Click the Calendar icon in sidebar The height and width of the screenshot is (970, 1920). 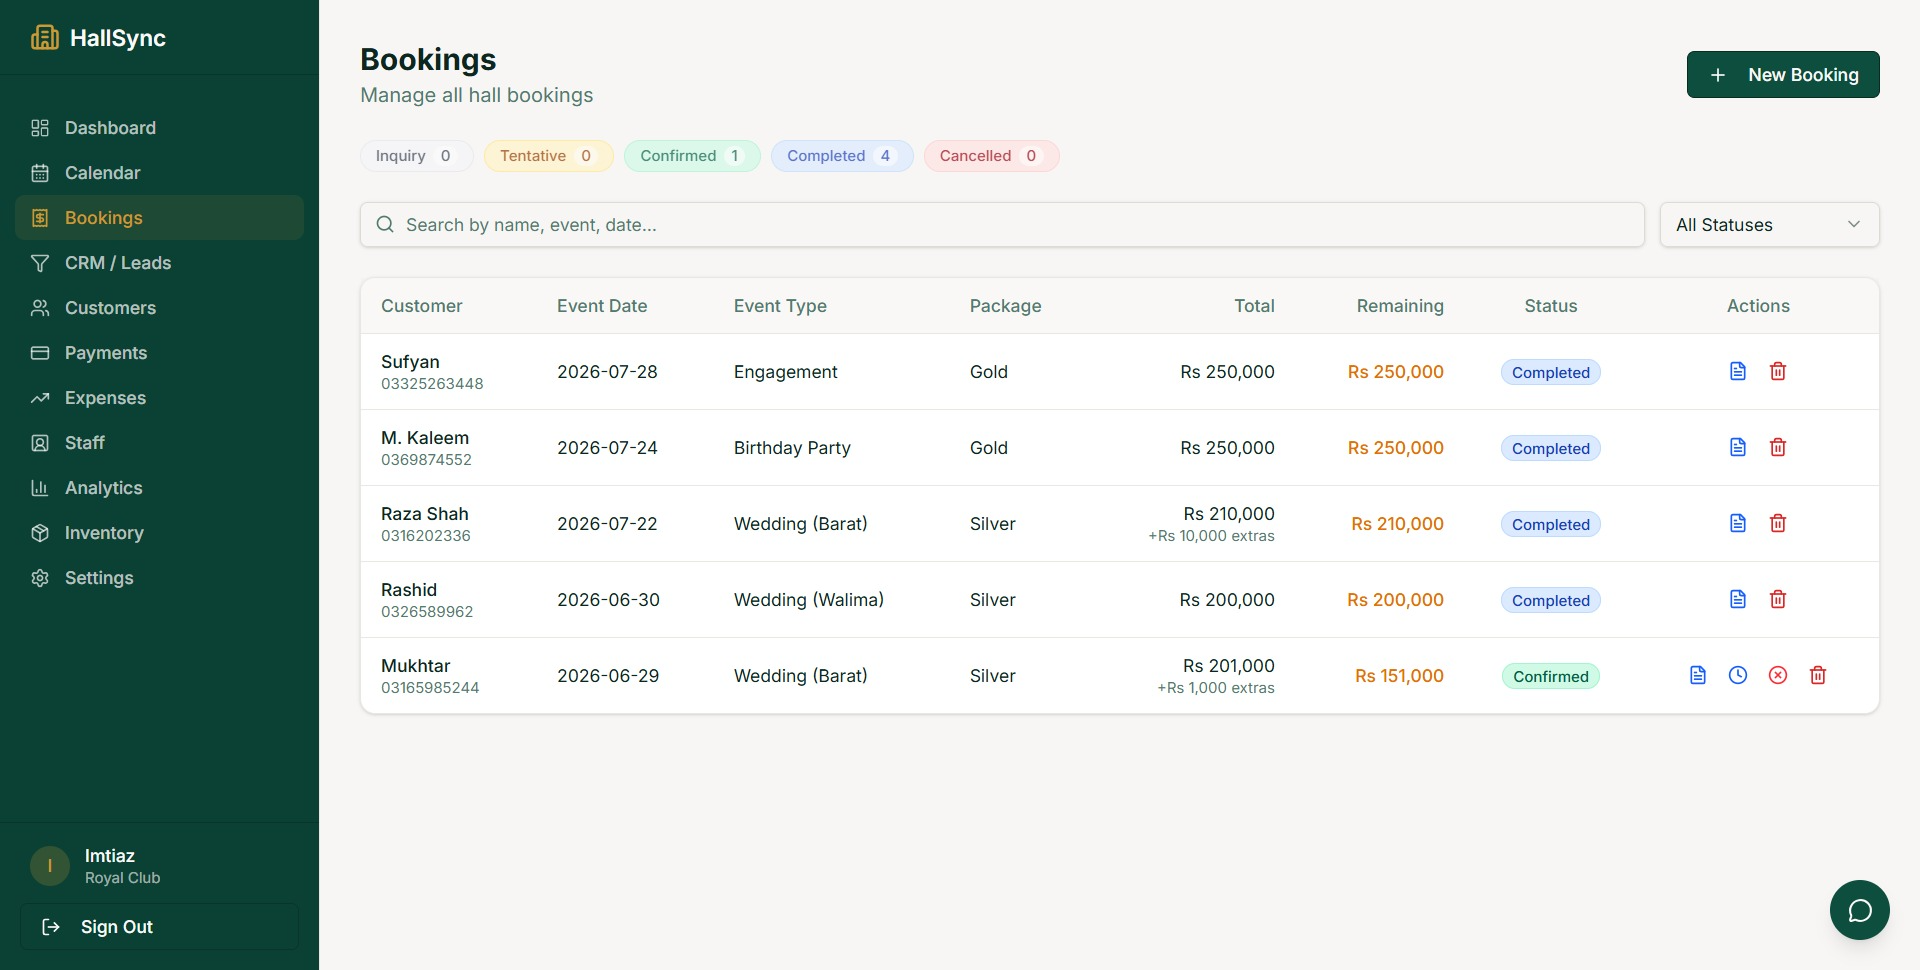(x=40, y=173)
